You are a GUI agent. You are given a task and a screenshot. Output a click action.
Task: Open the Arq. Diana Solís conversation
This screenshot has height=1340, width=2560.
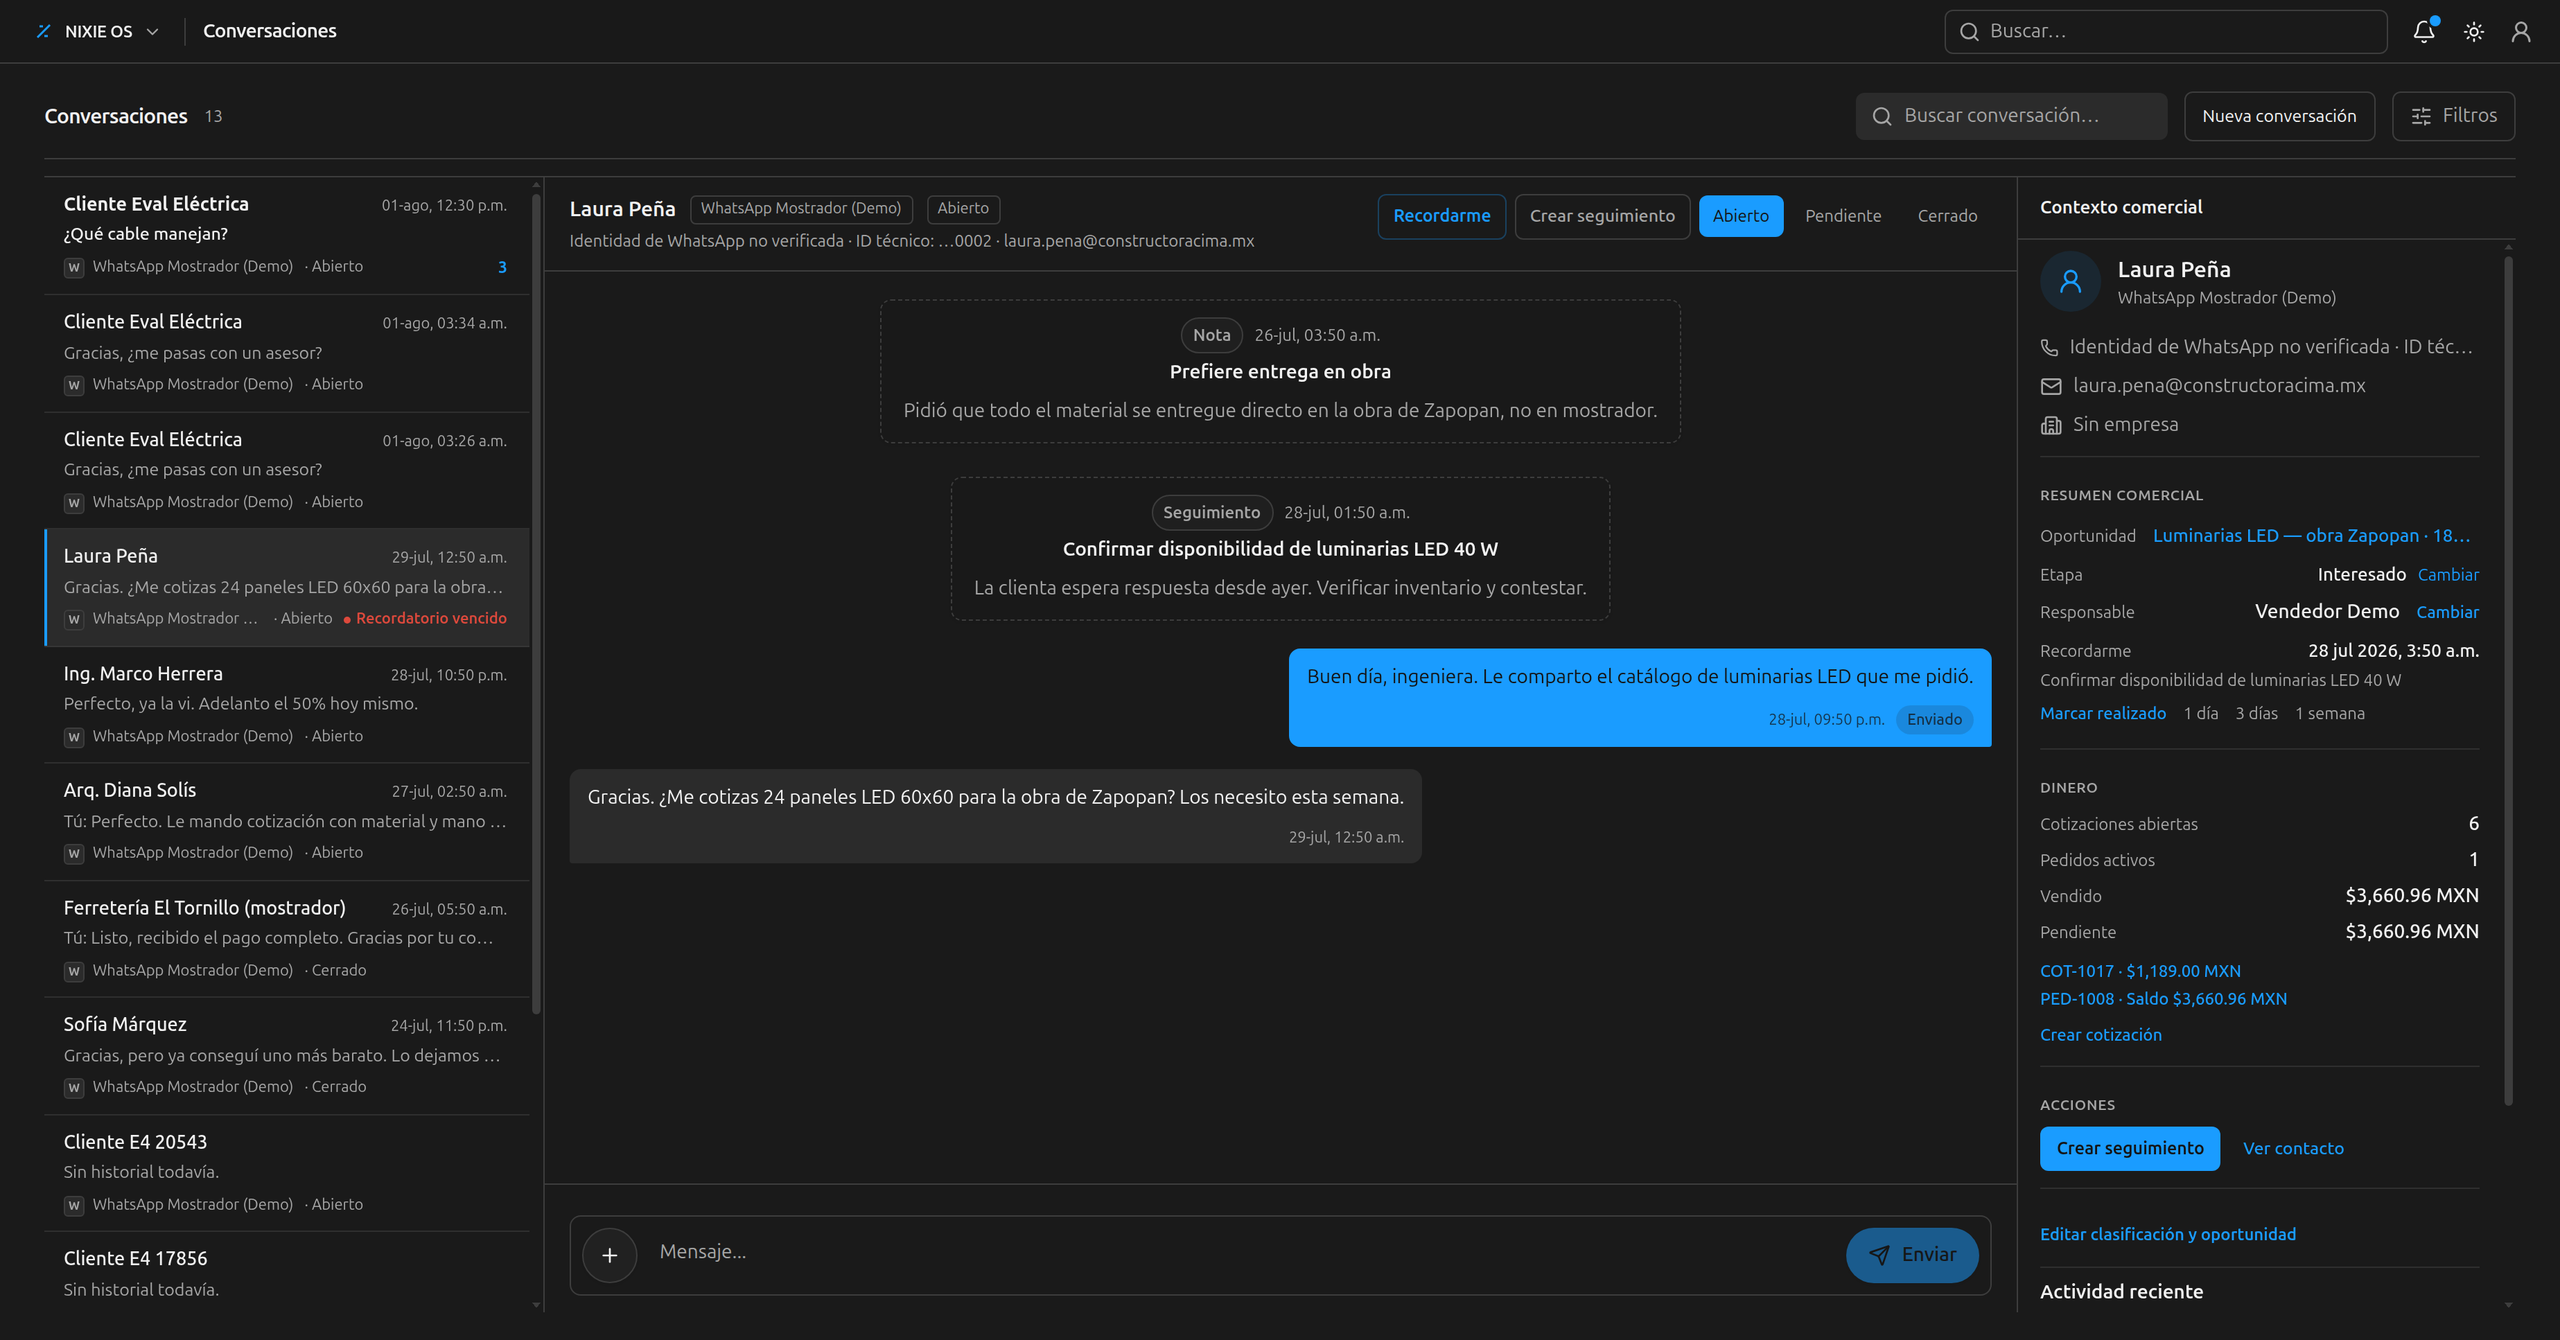[x=287, y=822]
